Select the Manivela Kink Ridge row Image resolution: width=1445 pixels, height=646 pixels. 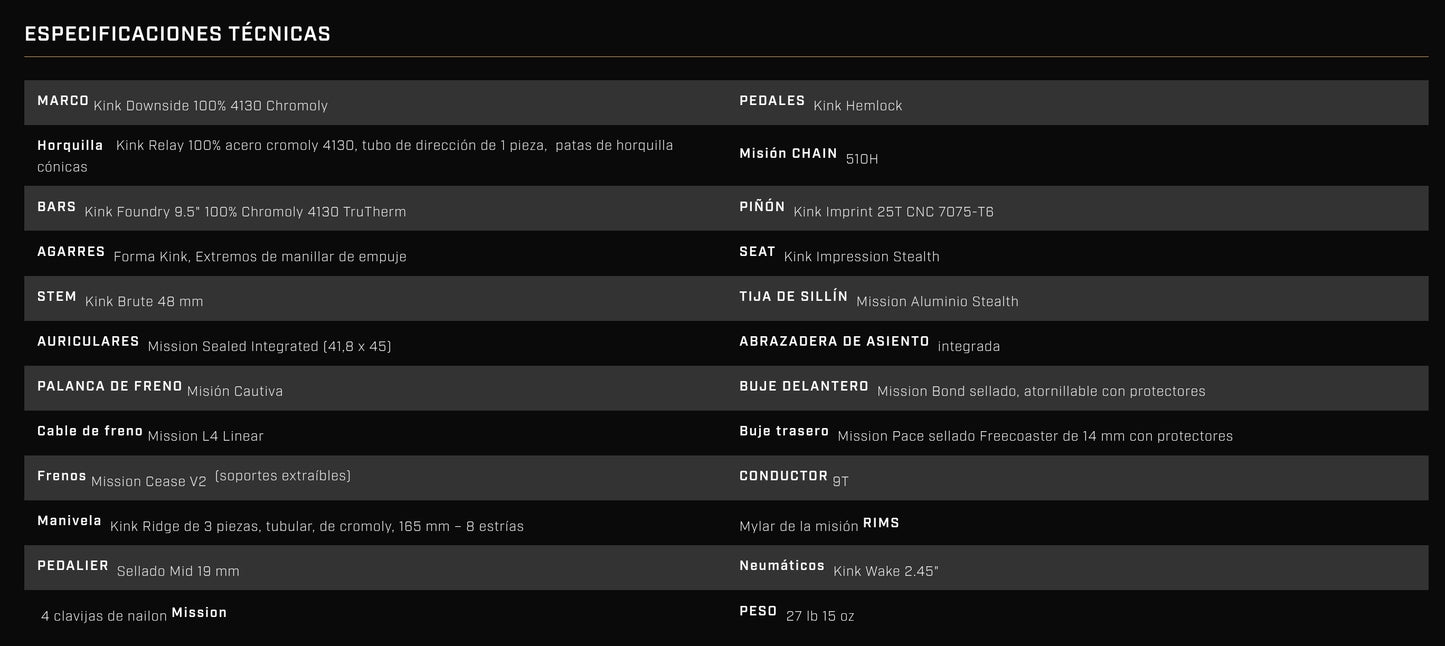[x=375, y=523]
